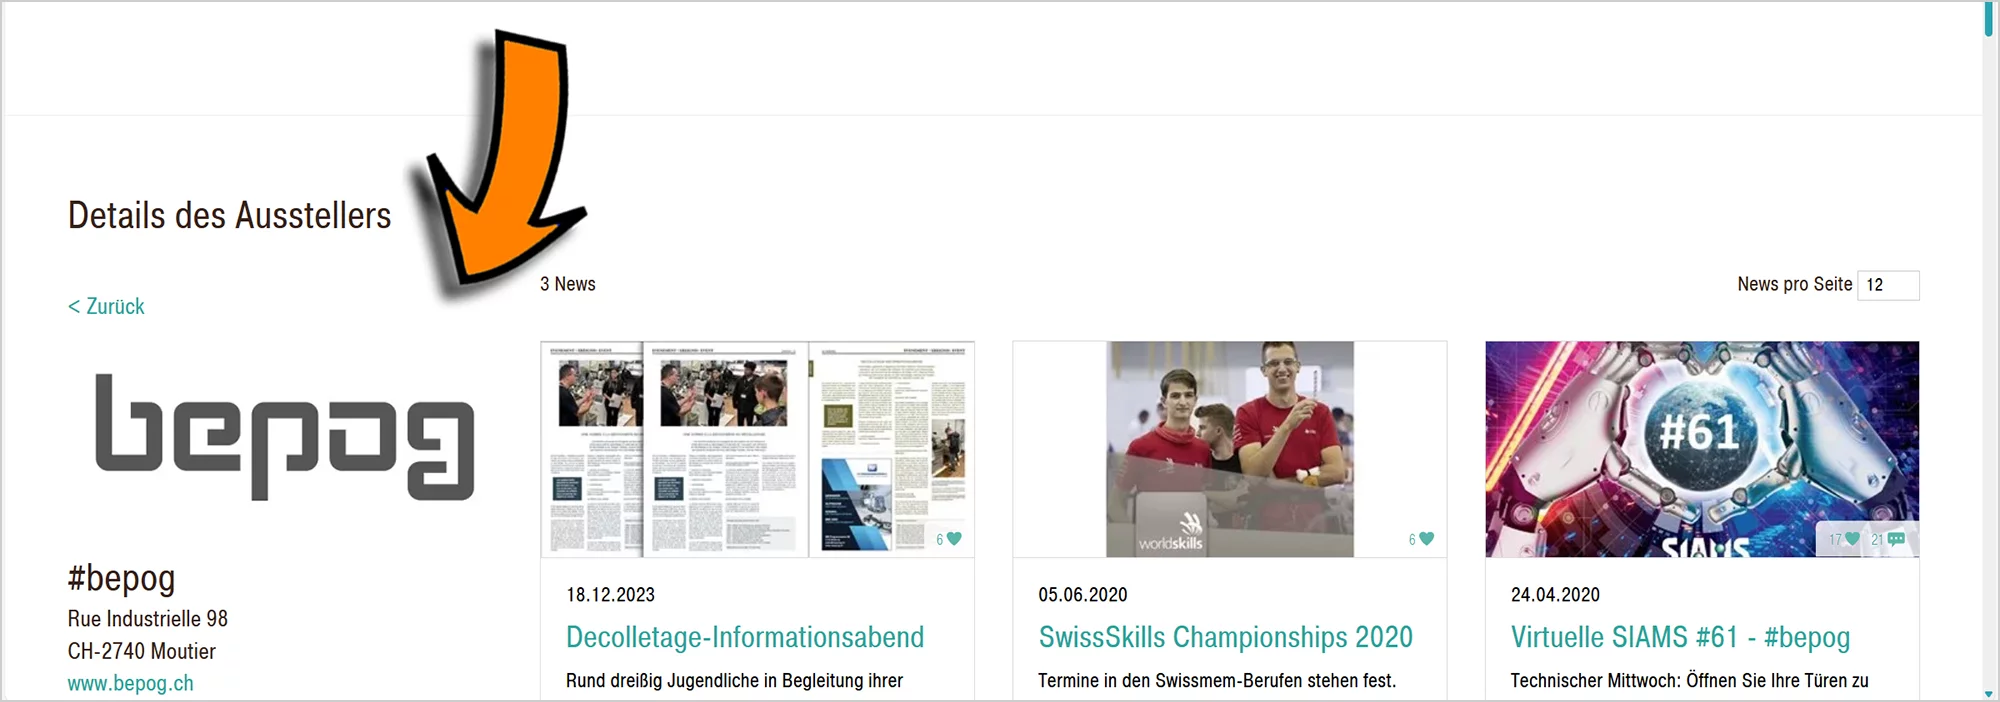2000x702 pixels.
Task: Click the vertical scrollbar thumb
Action: coord(1989,20)
